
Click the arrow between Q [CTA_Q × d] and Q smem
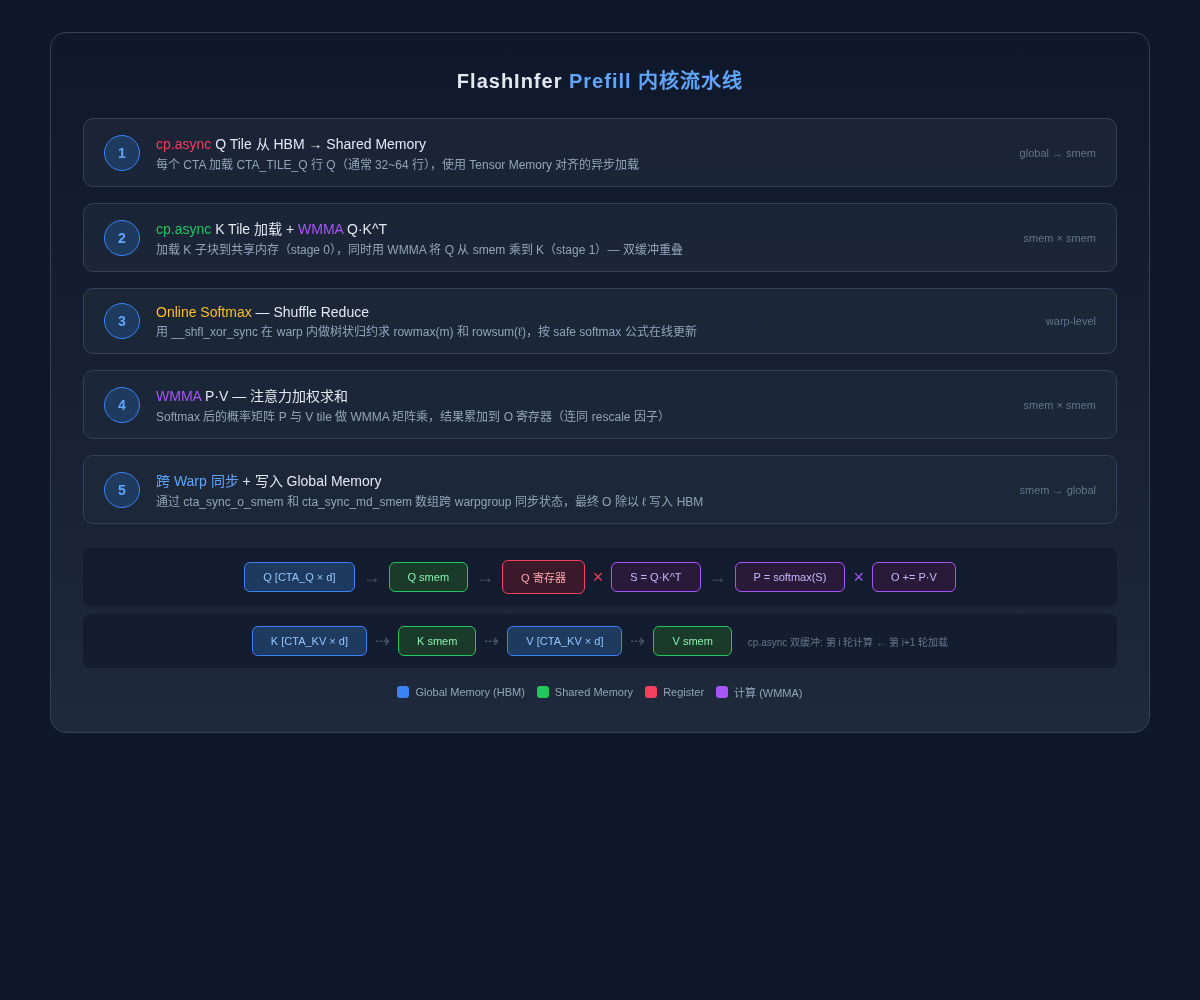(x=372, y=580)
